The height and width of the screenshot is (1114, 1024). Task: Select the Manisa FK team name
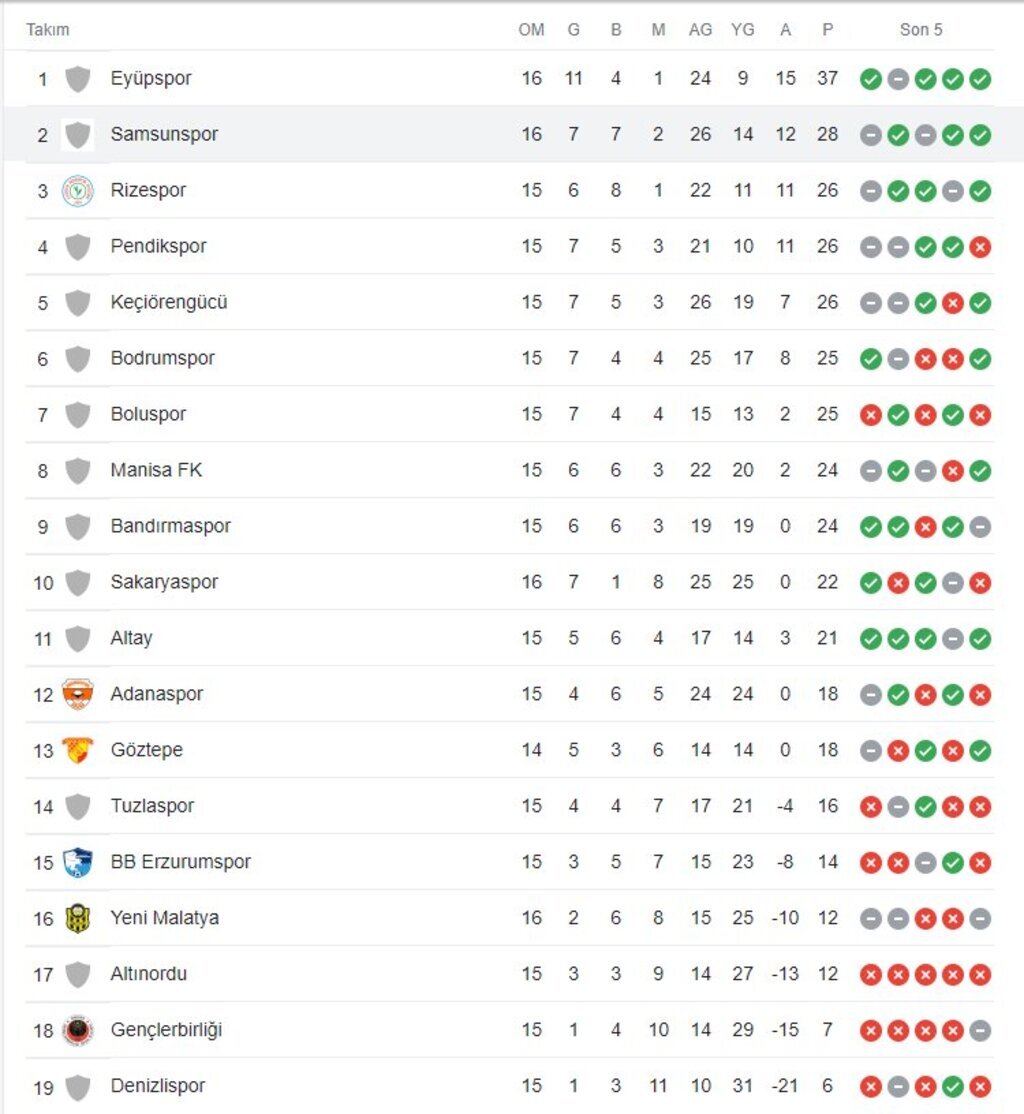[x=156, y=470]
